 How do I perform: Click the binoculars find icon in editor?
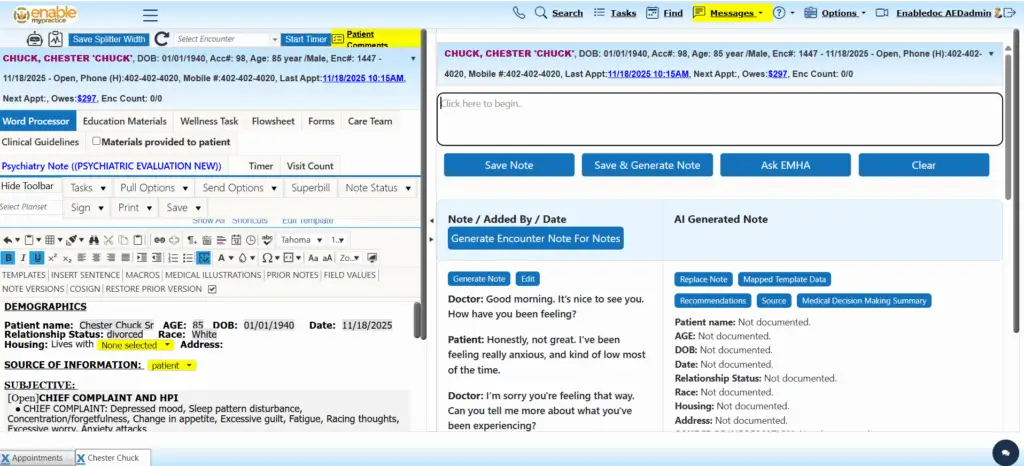coord(93,240)
